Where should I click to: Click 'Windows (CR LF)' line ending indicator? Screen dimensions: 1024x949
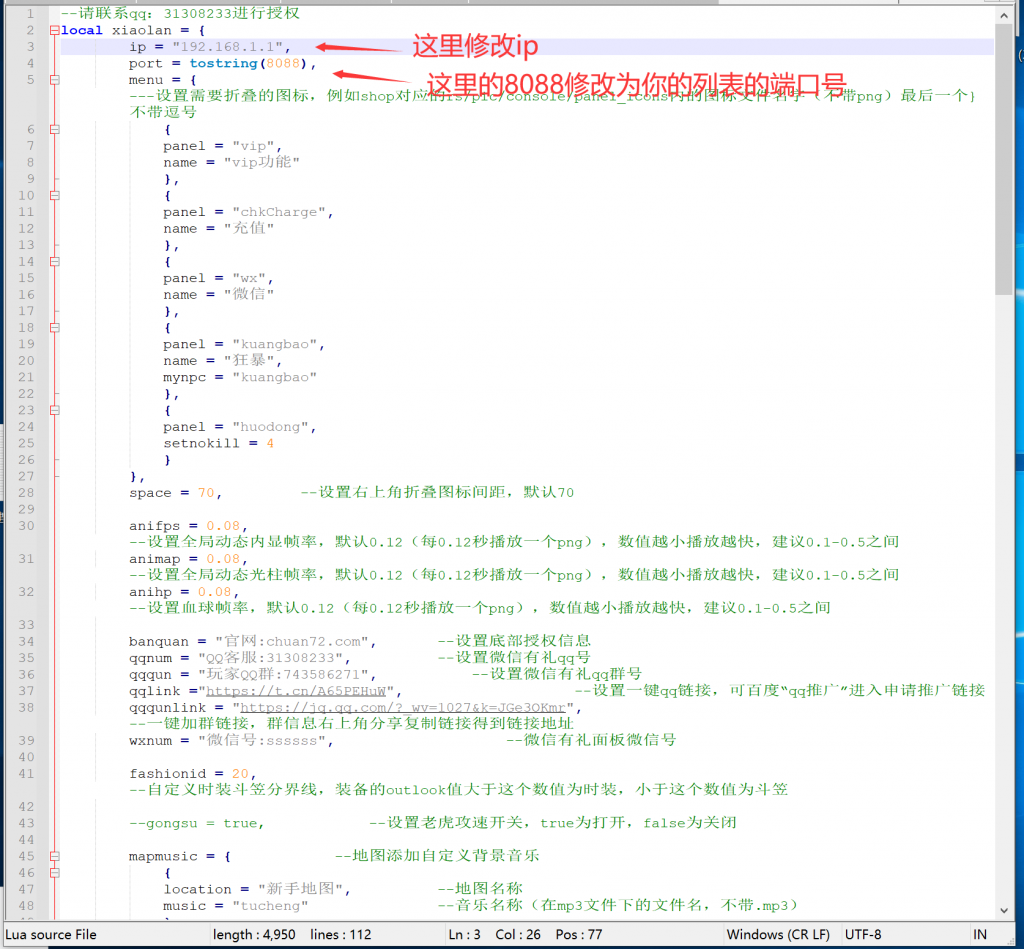pyautogui.click(x=778, y=935)
